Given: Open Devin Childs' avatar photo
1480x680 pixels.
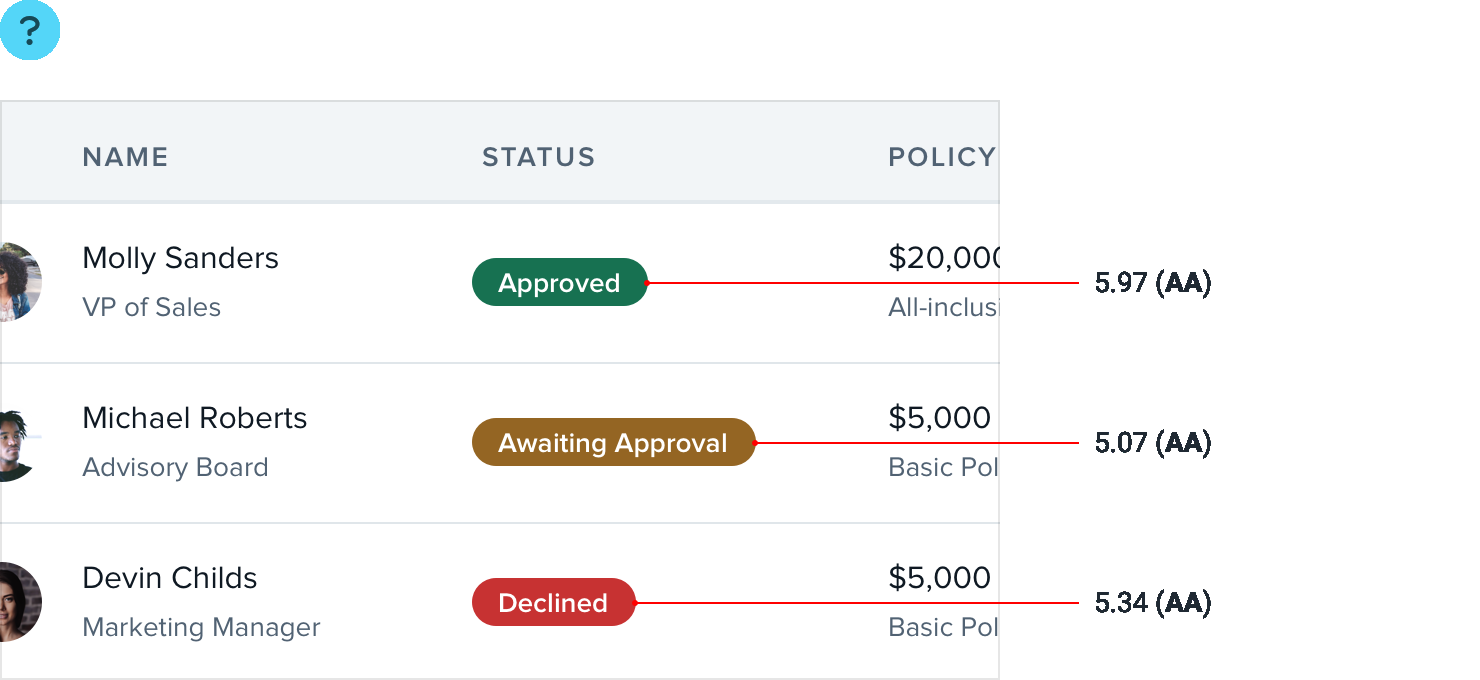Looking at the screenshot, I should tap(20, 602).
